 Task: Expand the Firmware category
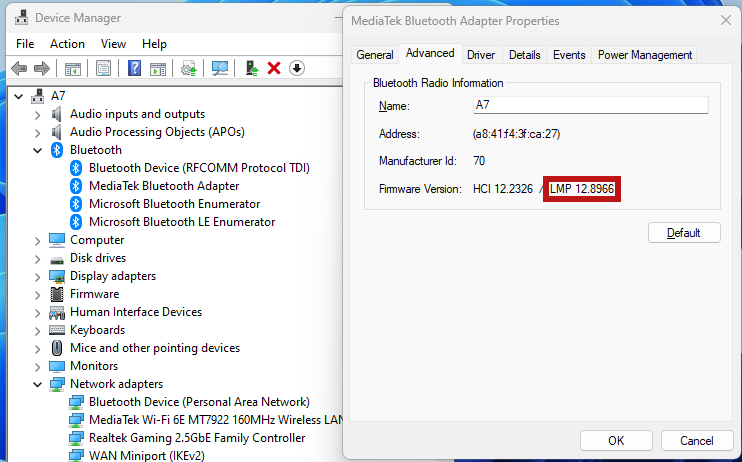pyautogui.click(x=37, y=294)
